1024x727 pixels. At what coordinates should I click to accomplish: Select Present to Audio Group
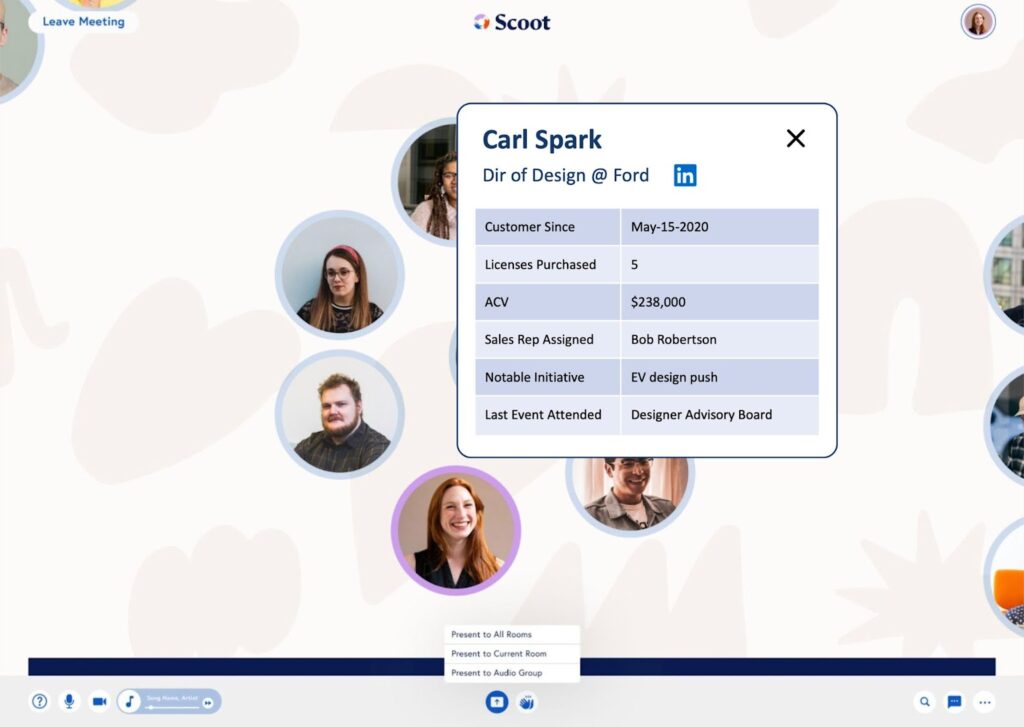[511, 673]
